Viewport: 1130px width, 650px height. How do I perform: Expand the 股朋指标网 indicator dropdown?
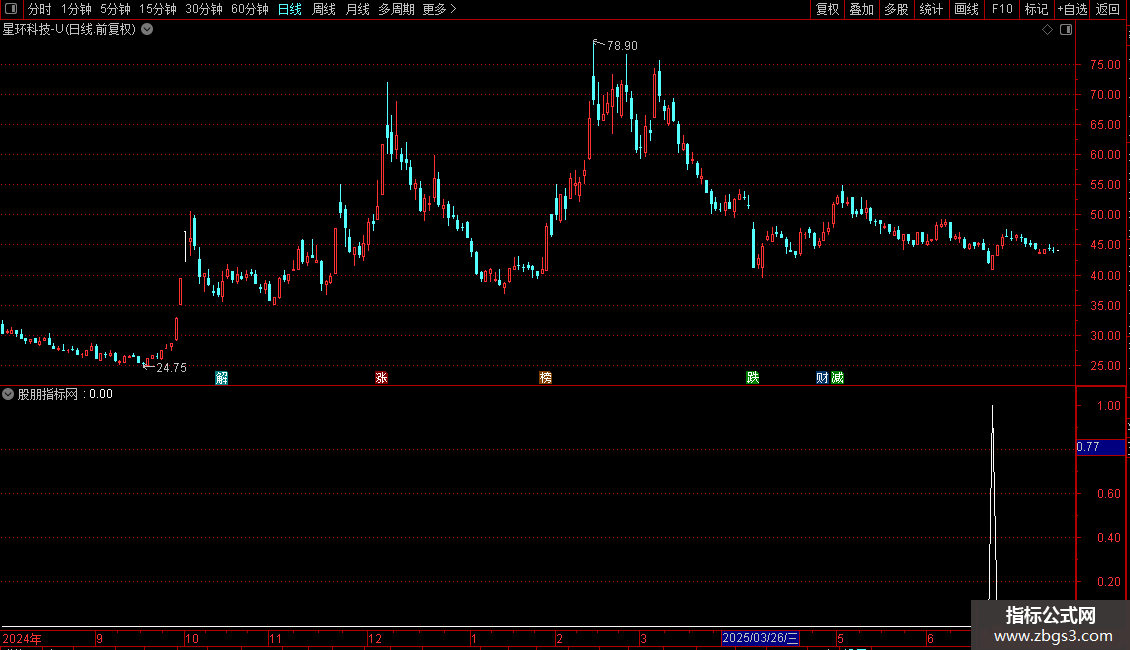[8, 394]
